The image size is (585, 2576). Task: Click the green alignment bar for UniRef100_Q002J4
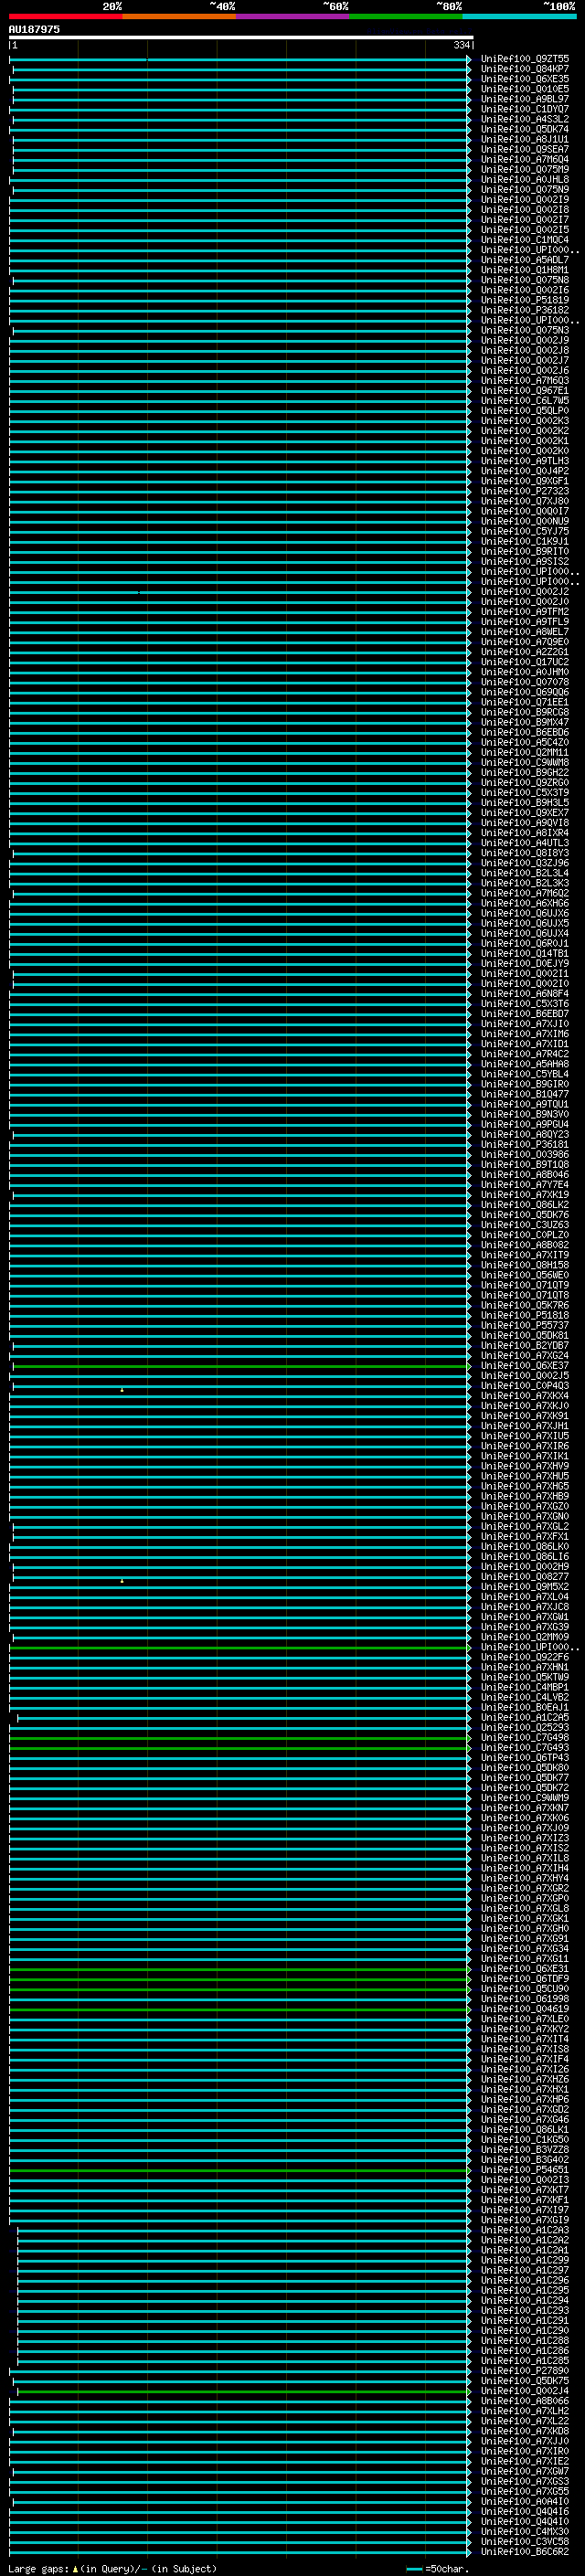coord(243,2391)
